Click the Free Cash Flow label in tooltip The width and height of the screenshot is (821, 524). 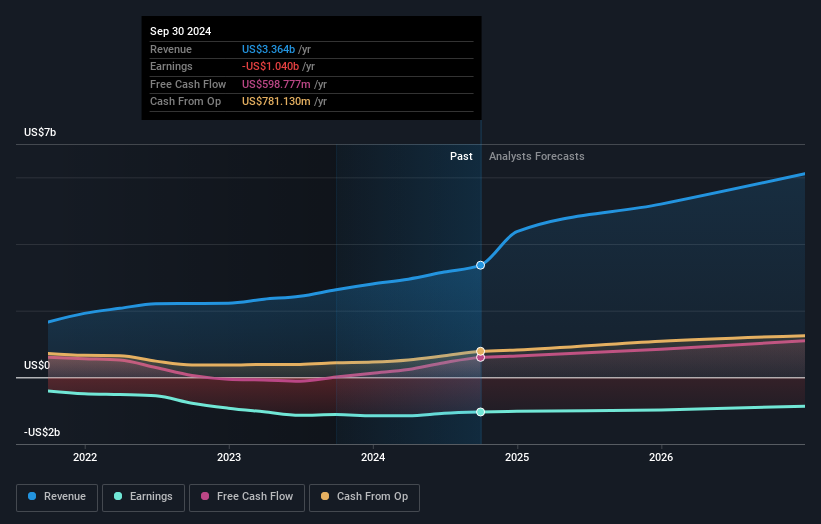pos(188,84)
